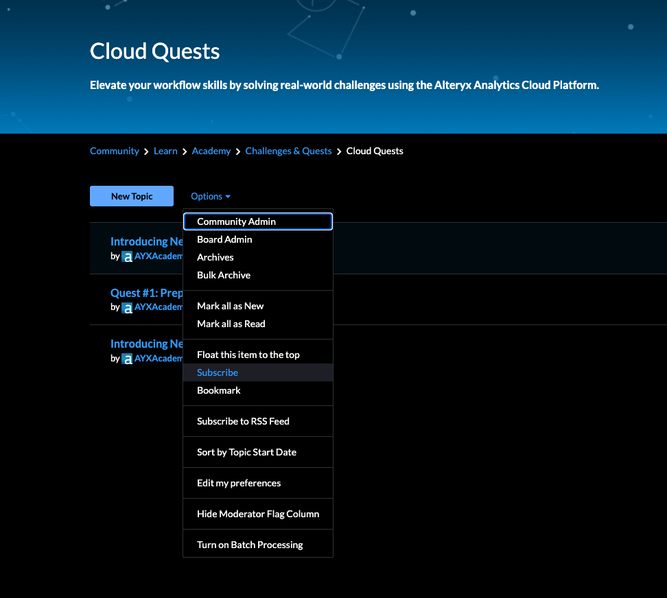Select Community Admin from the menu

click(x=236, y=222)
